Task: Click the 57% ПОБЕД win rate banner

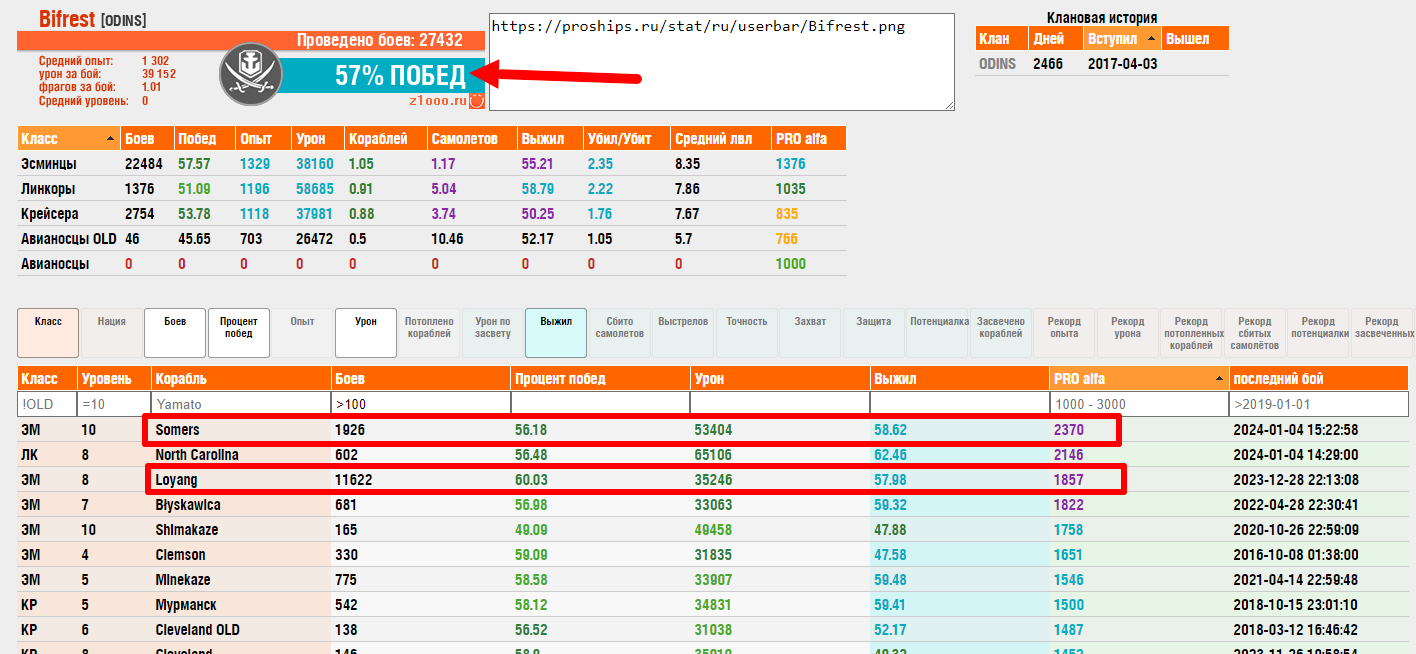Action: click(x=380, y=75)
